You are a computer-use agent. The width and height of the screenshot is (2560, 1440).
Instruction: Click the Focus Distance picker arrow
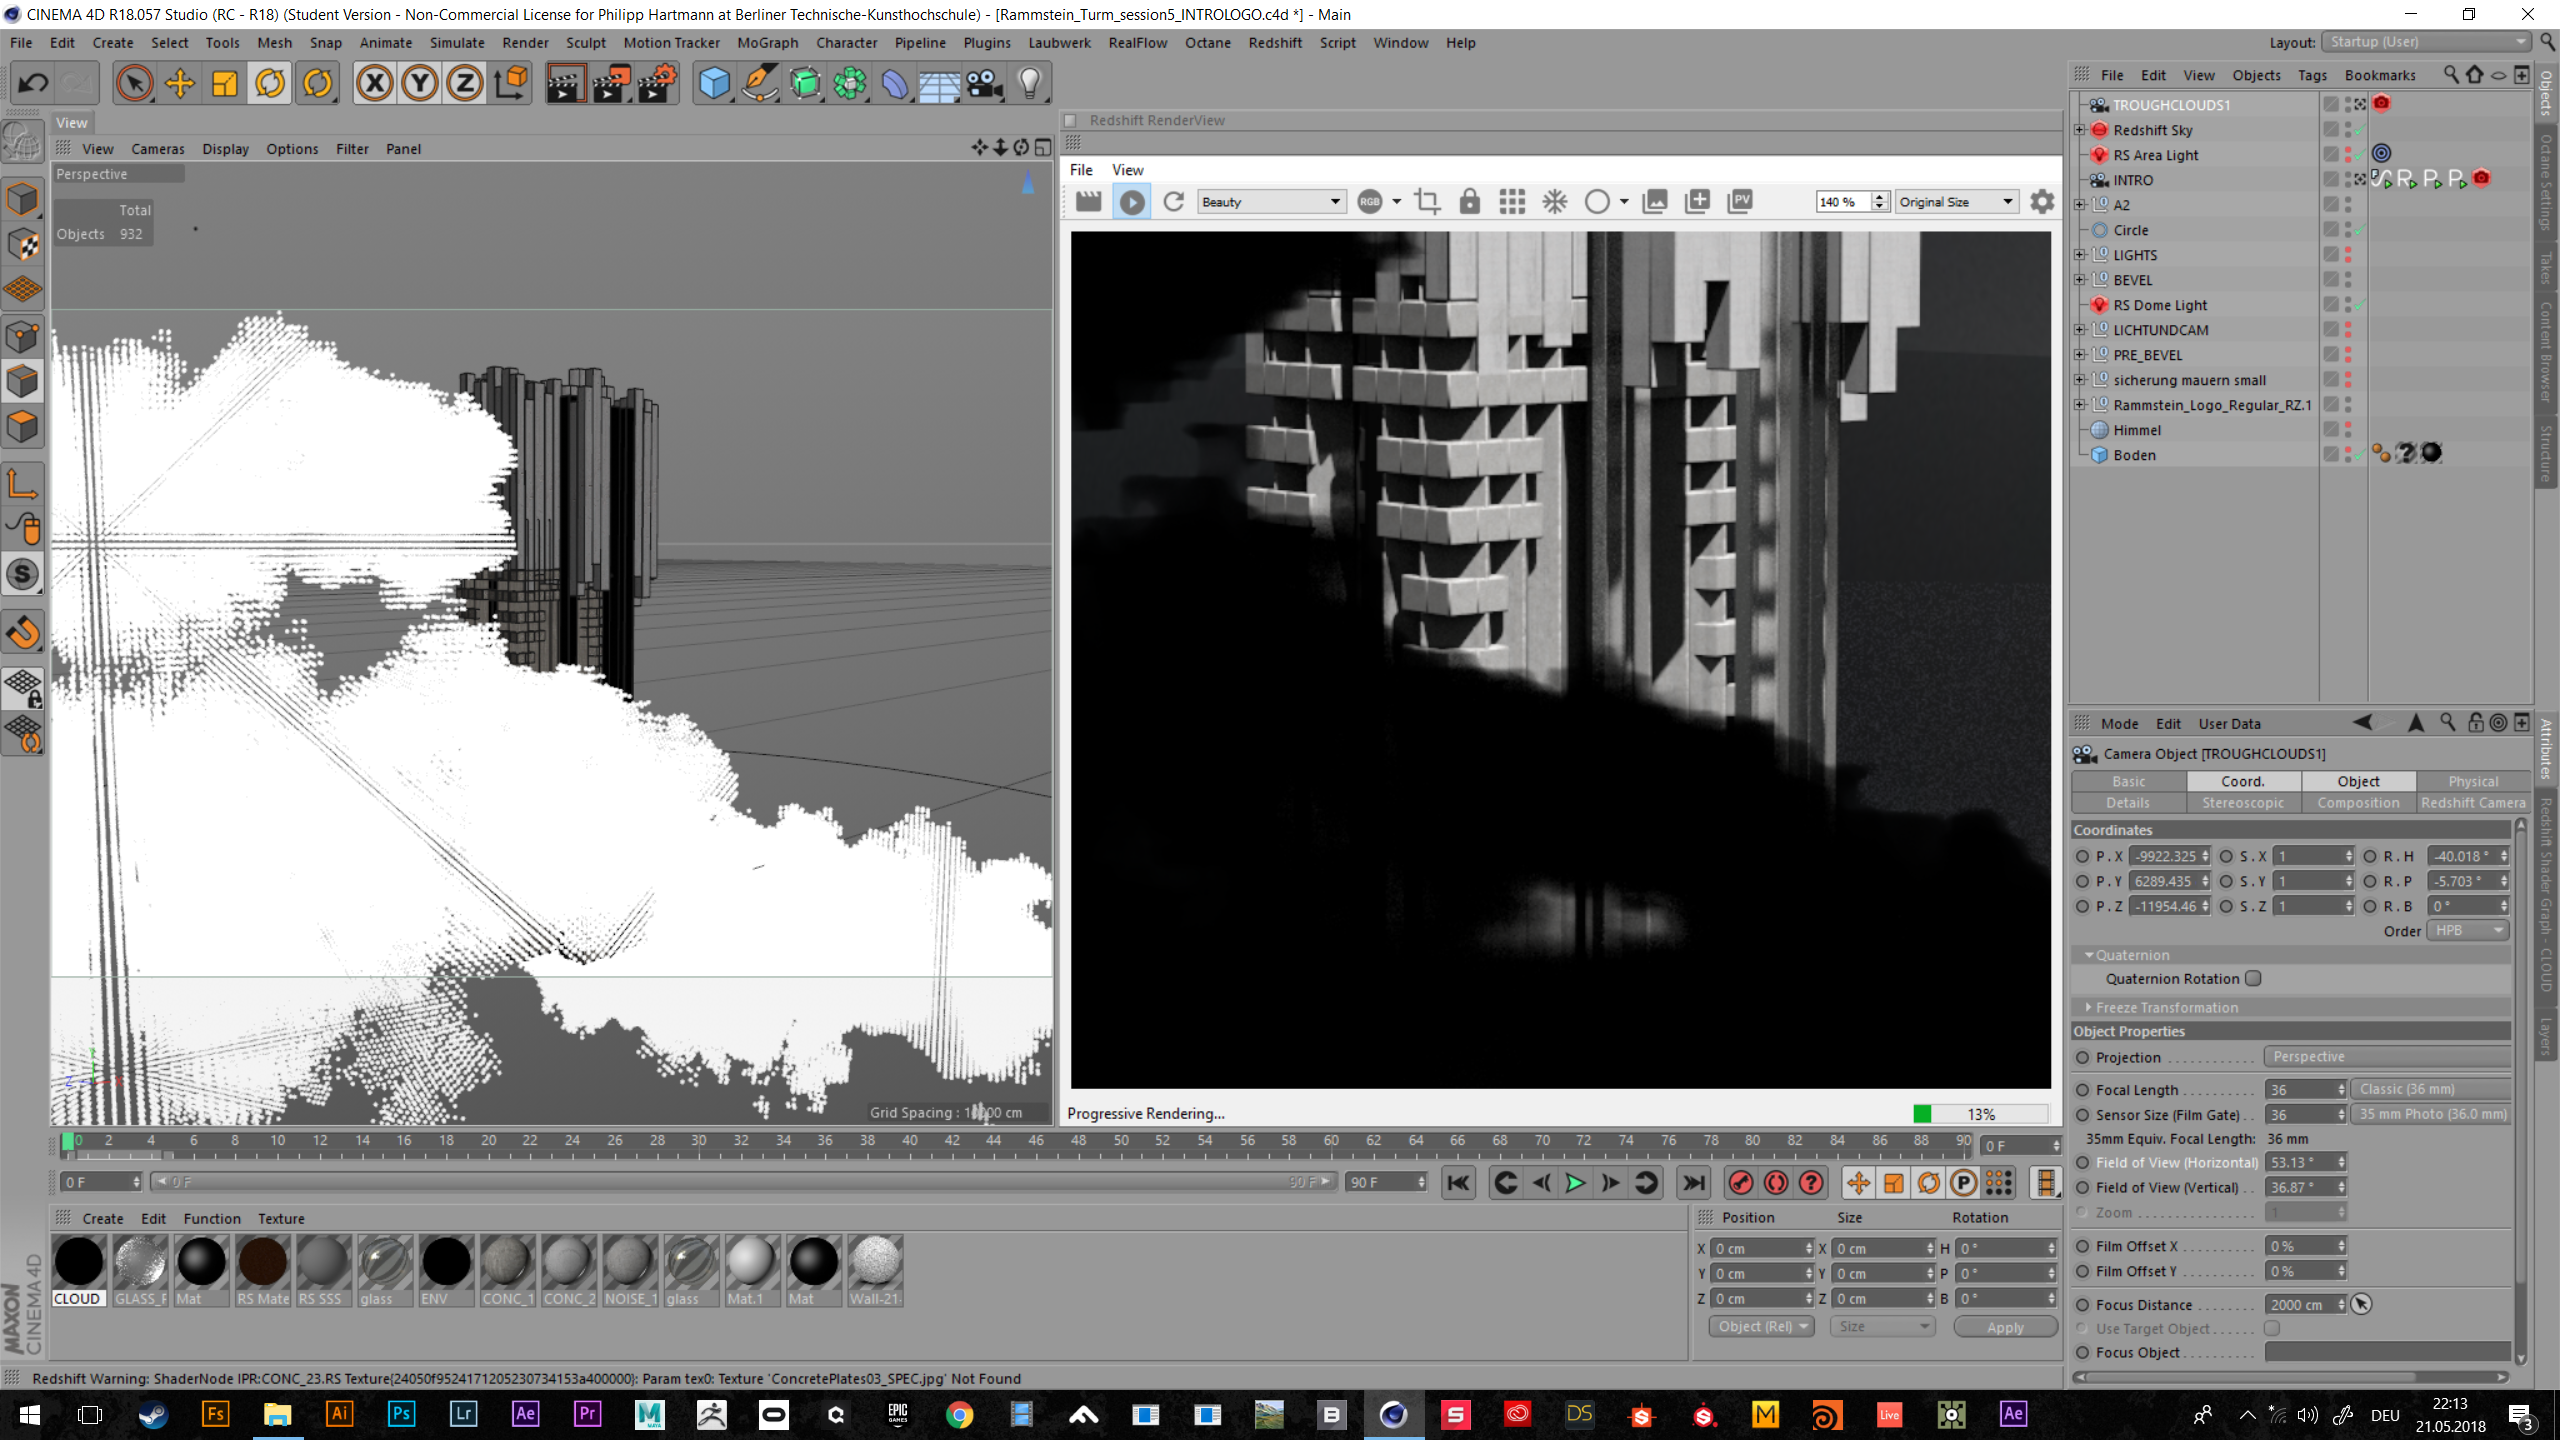click(2362, 1304)
